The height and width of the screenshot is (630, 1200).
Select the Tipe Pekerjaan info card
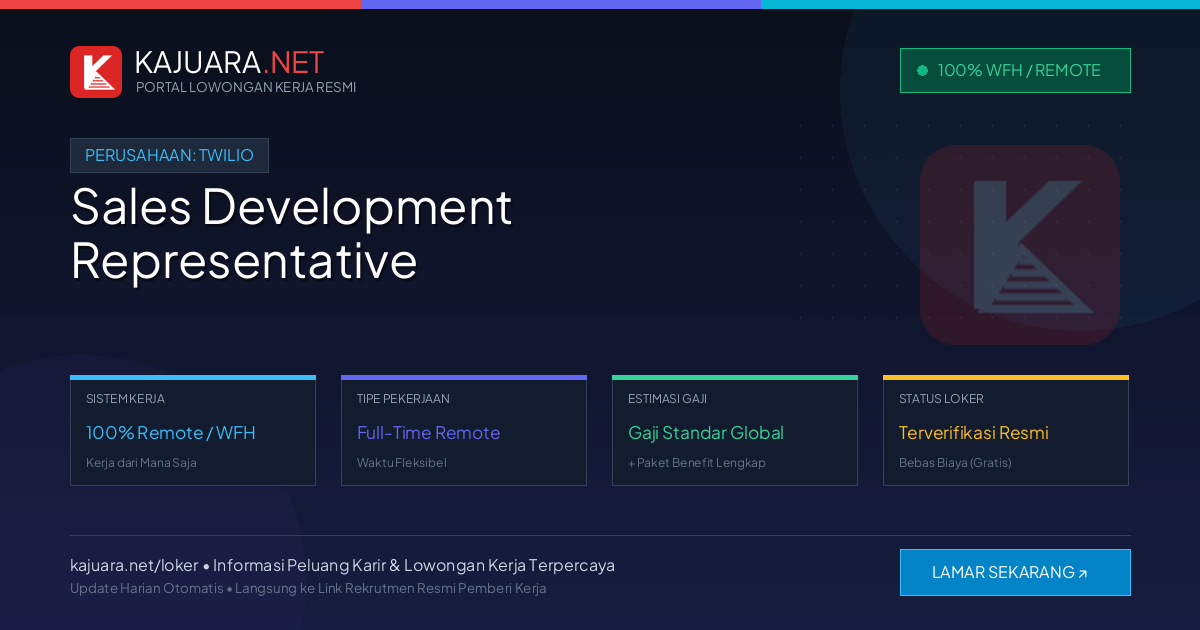point(464,430)
